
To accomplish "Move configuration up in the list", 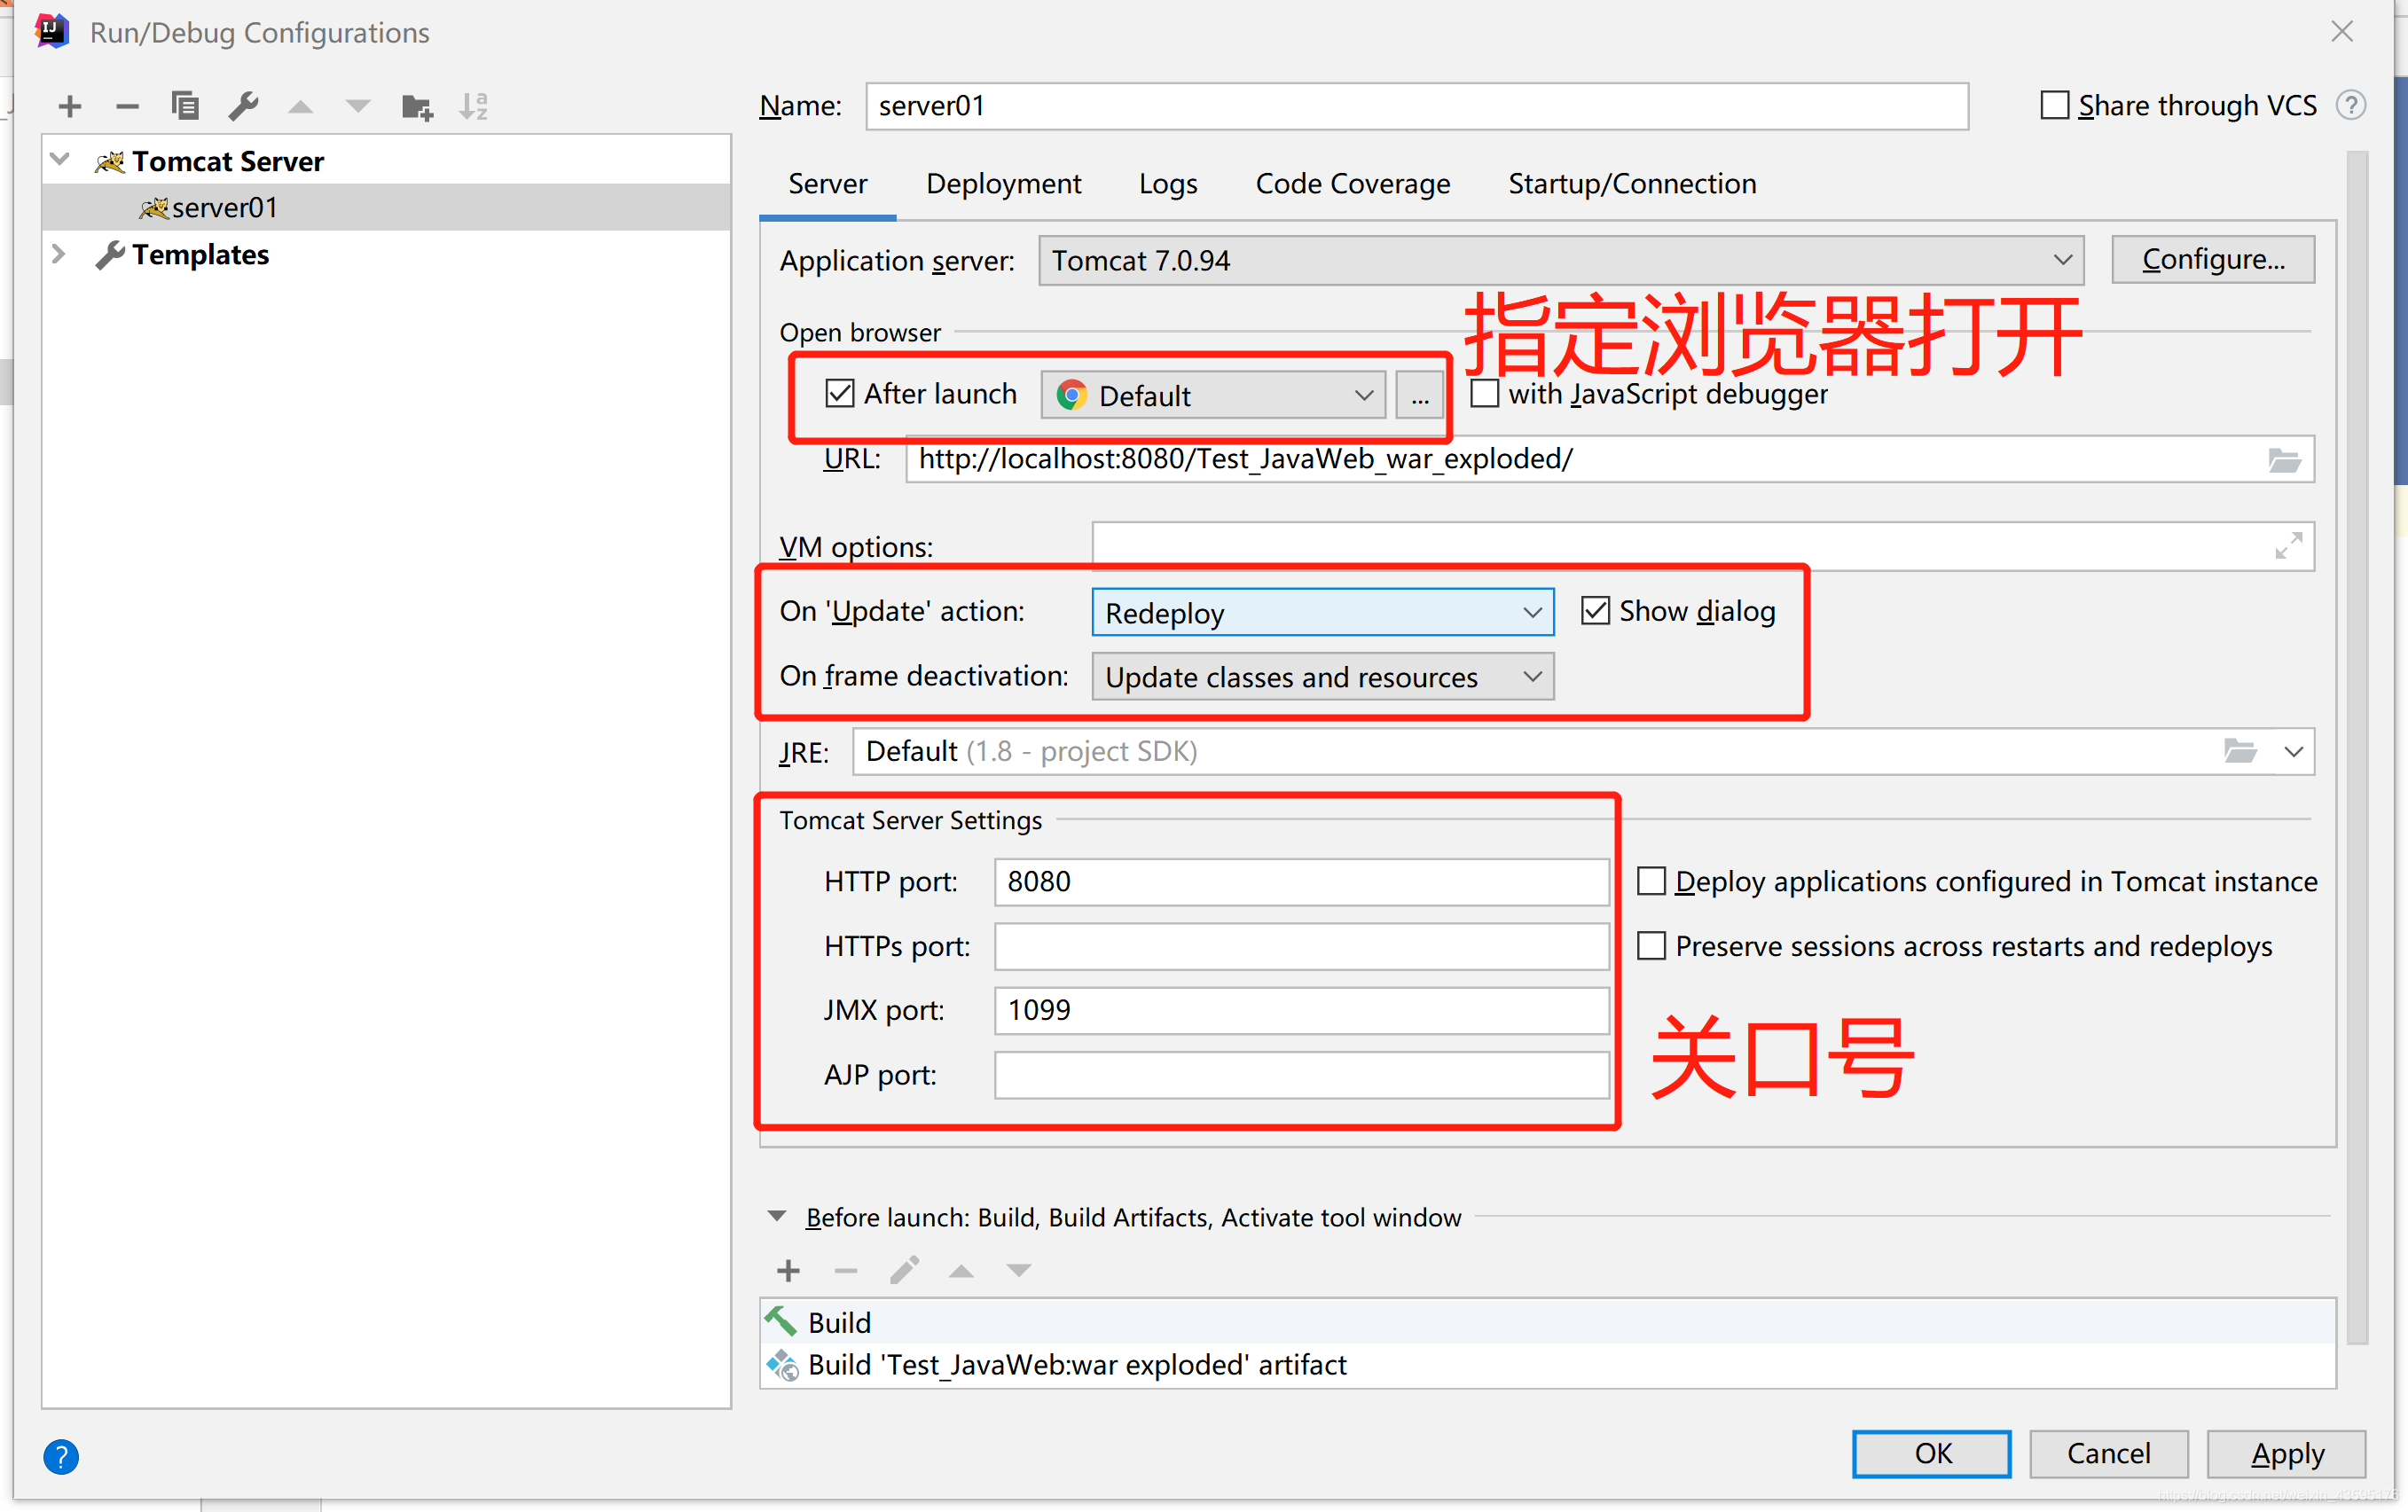I will [x=301, y=107].
